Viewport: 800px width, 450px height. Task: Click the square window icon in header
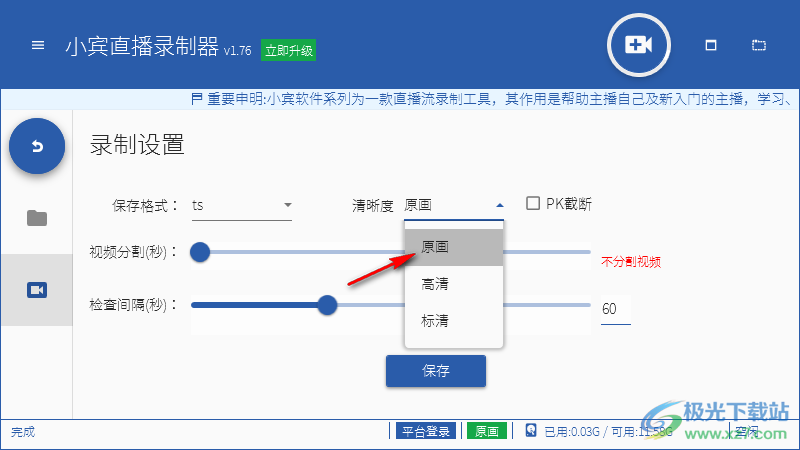click(711, 45)
